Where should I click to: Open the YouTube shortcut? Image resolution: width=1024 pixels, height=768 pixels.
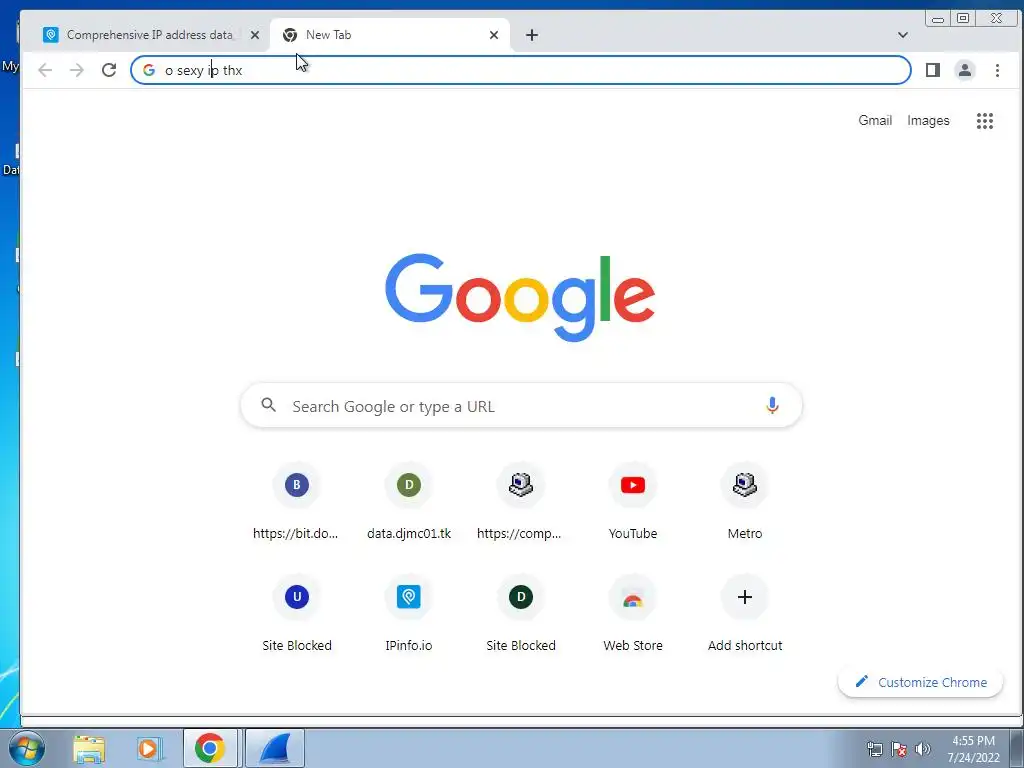(633, 502)
